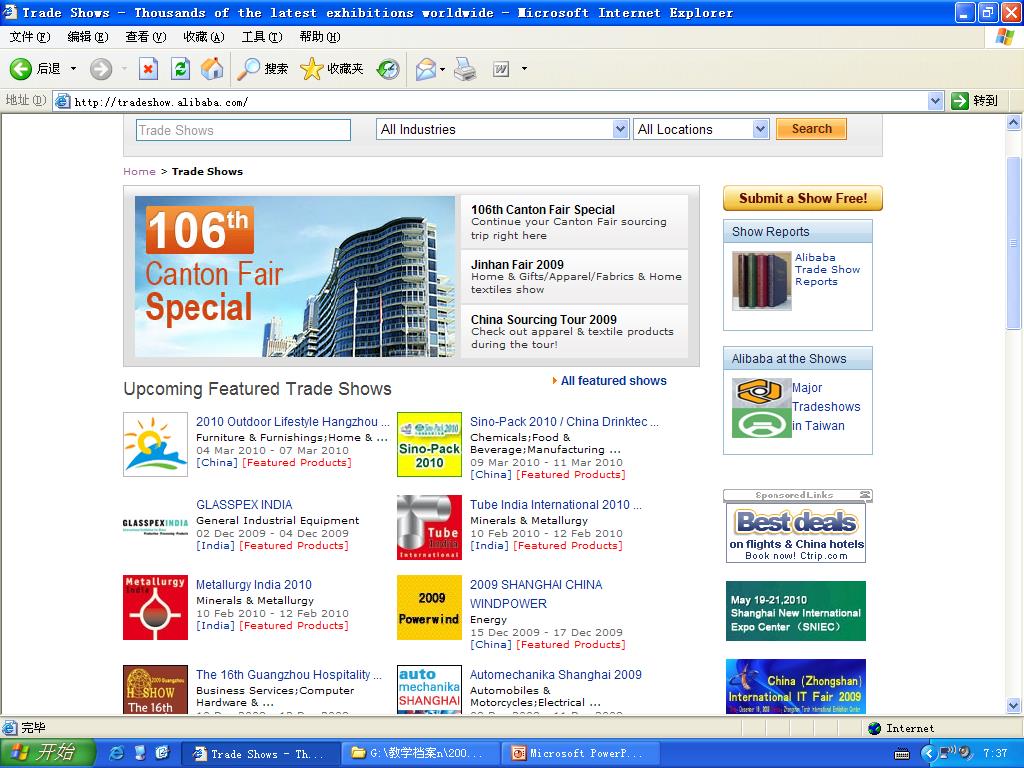
Task: Click the Metallurgy India red logo
Action: [155, 607]
